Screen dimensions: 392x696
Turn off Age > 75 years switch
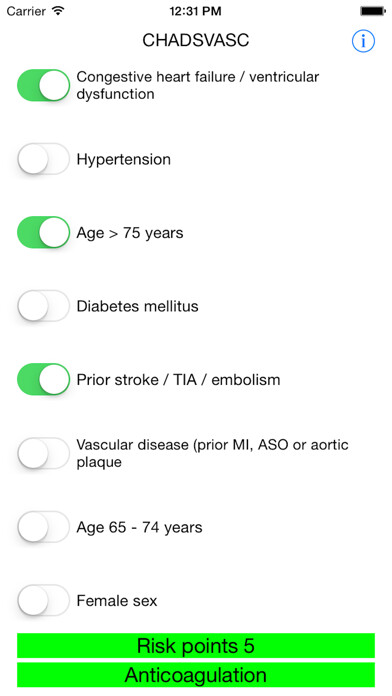pyautogui.click(x=44, y=233)
